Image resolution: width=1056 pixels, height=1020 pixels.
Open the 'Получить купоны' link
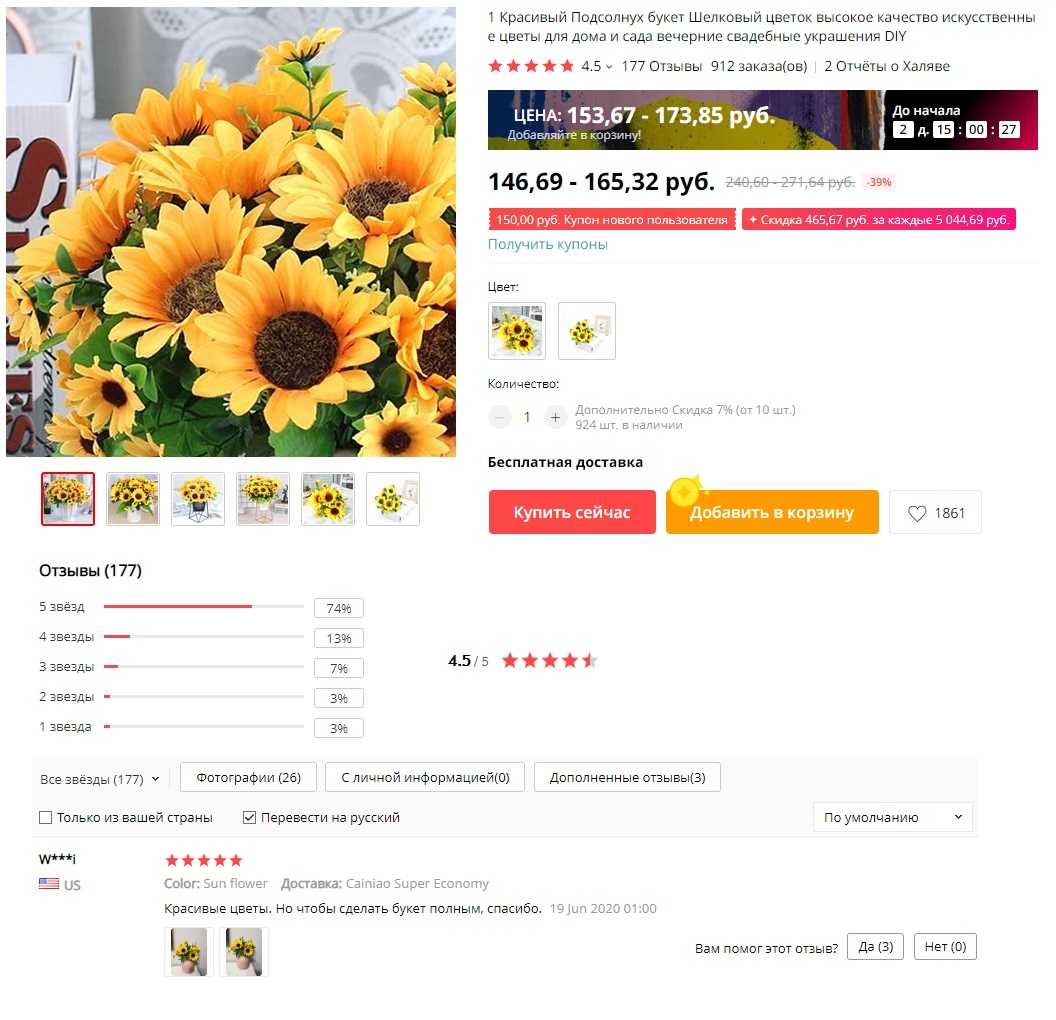[548, 244]
